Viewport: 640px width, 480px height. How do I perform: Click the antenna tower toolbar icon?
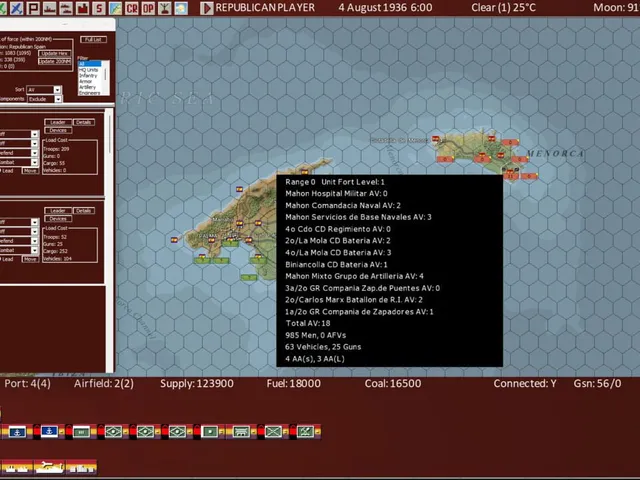[164, 8]
